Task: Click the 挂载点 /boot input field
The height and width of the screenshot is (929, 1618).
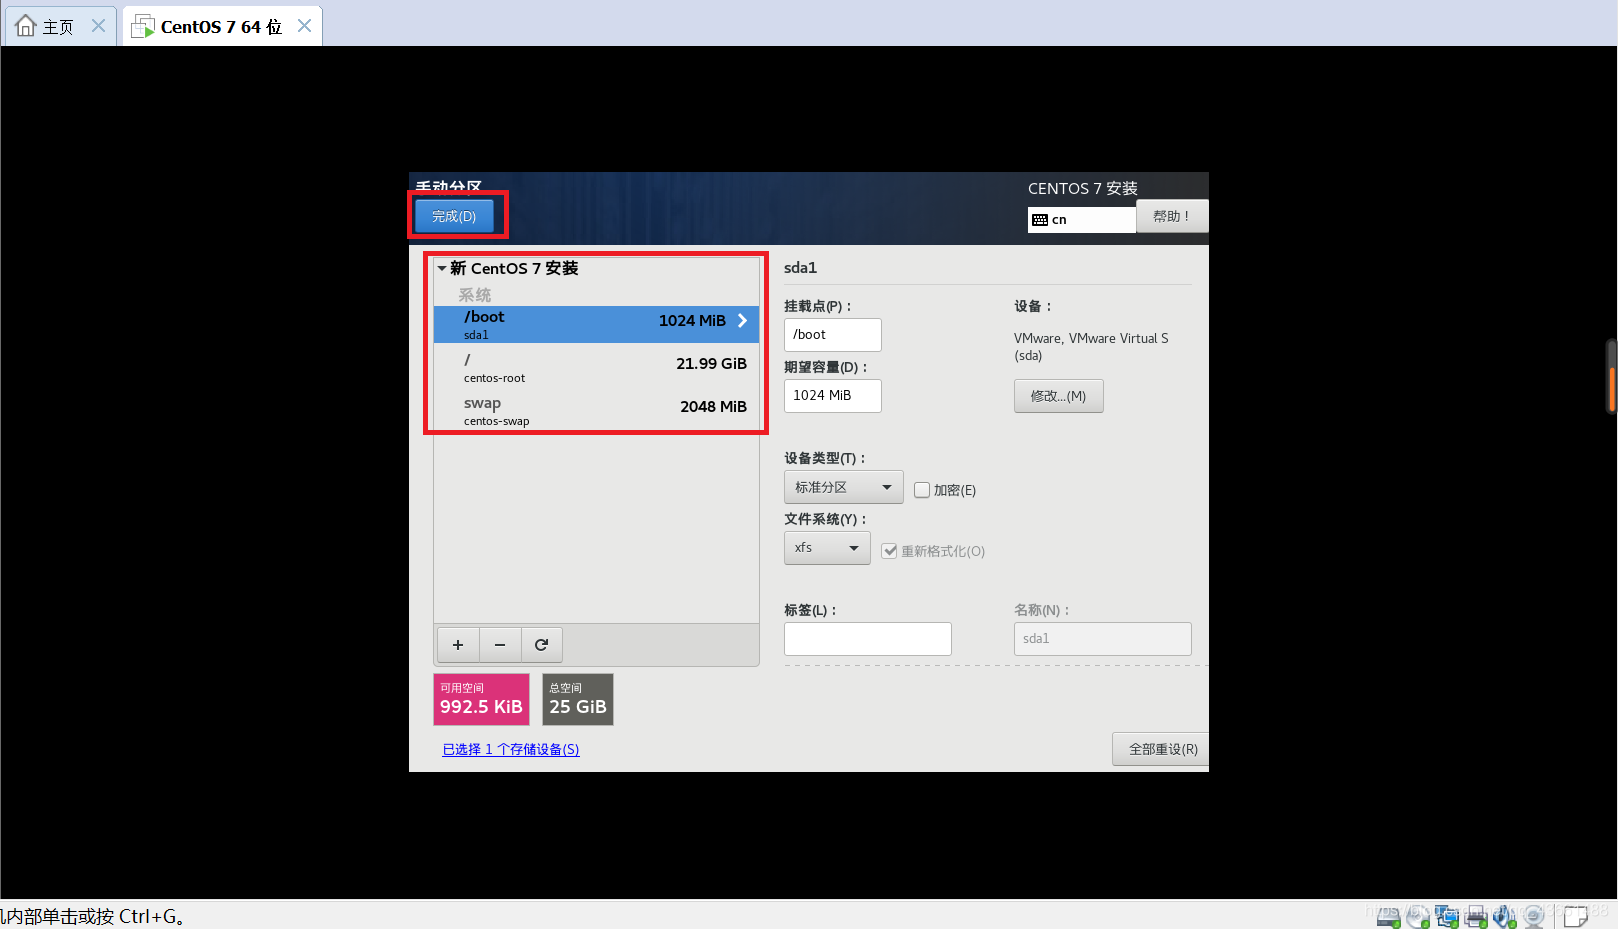Action: tap(832, 335)
